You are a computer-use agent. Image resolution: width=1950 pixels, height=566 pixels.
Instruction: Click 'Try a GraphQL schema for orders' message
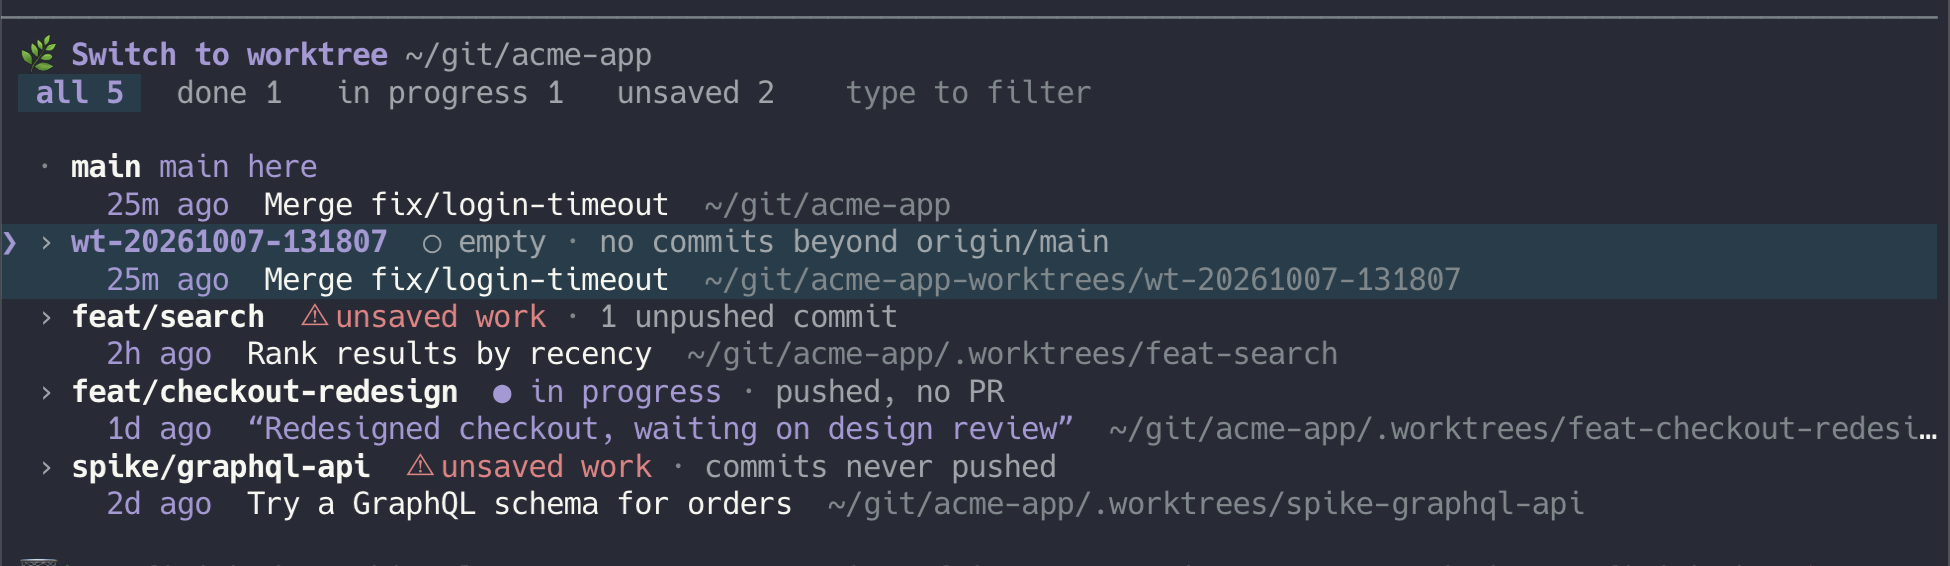519,504
